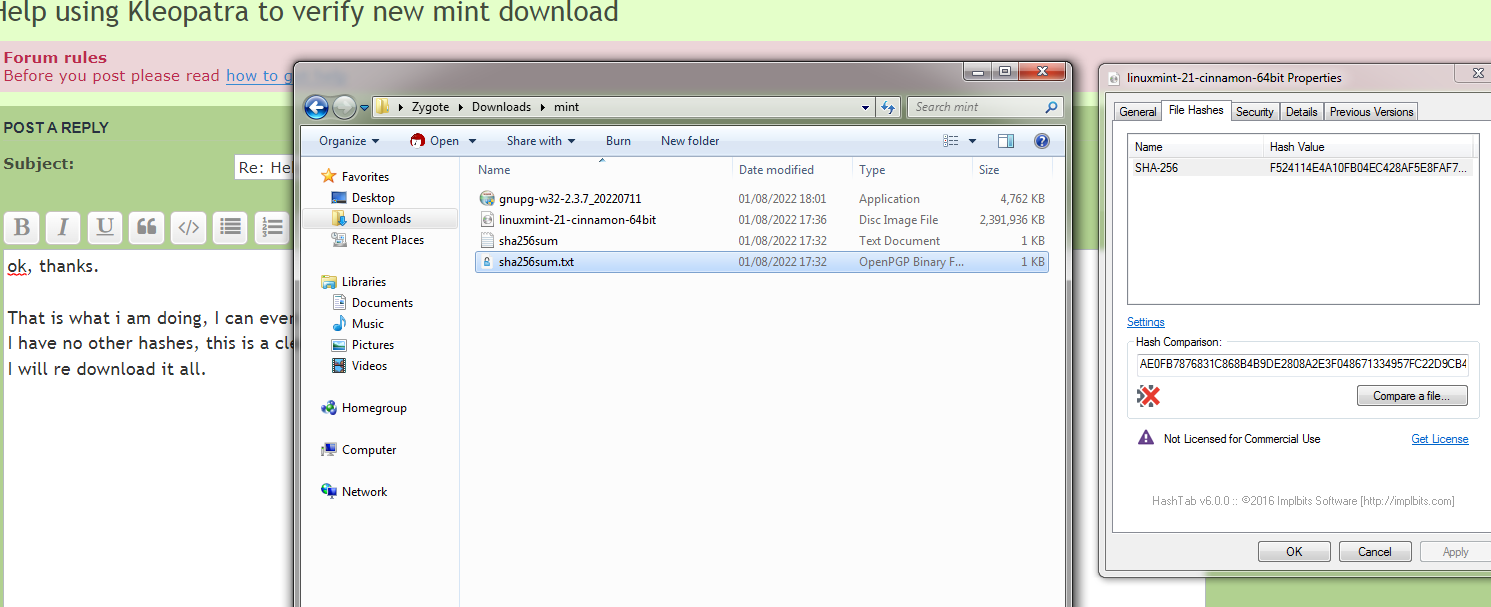The width and height of the screenshot is (1491, 607).
Task: Click the mint breadcrumb in address bar
Action: coord(566,107)
